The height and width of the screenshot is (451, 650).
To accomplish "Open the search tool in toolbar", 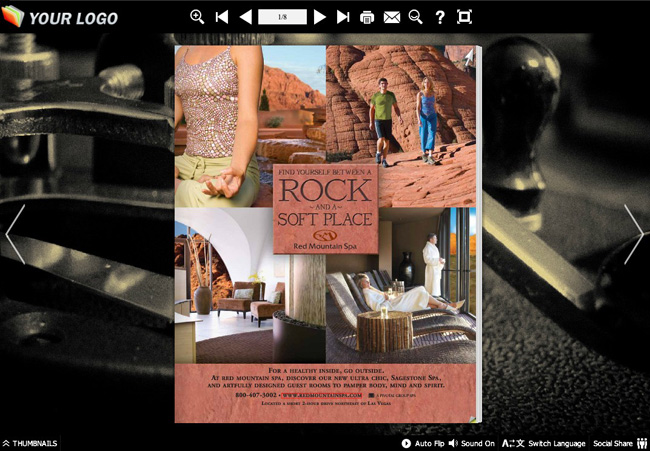I will click(415, 17).
